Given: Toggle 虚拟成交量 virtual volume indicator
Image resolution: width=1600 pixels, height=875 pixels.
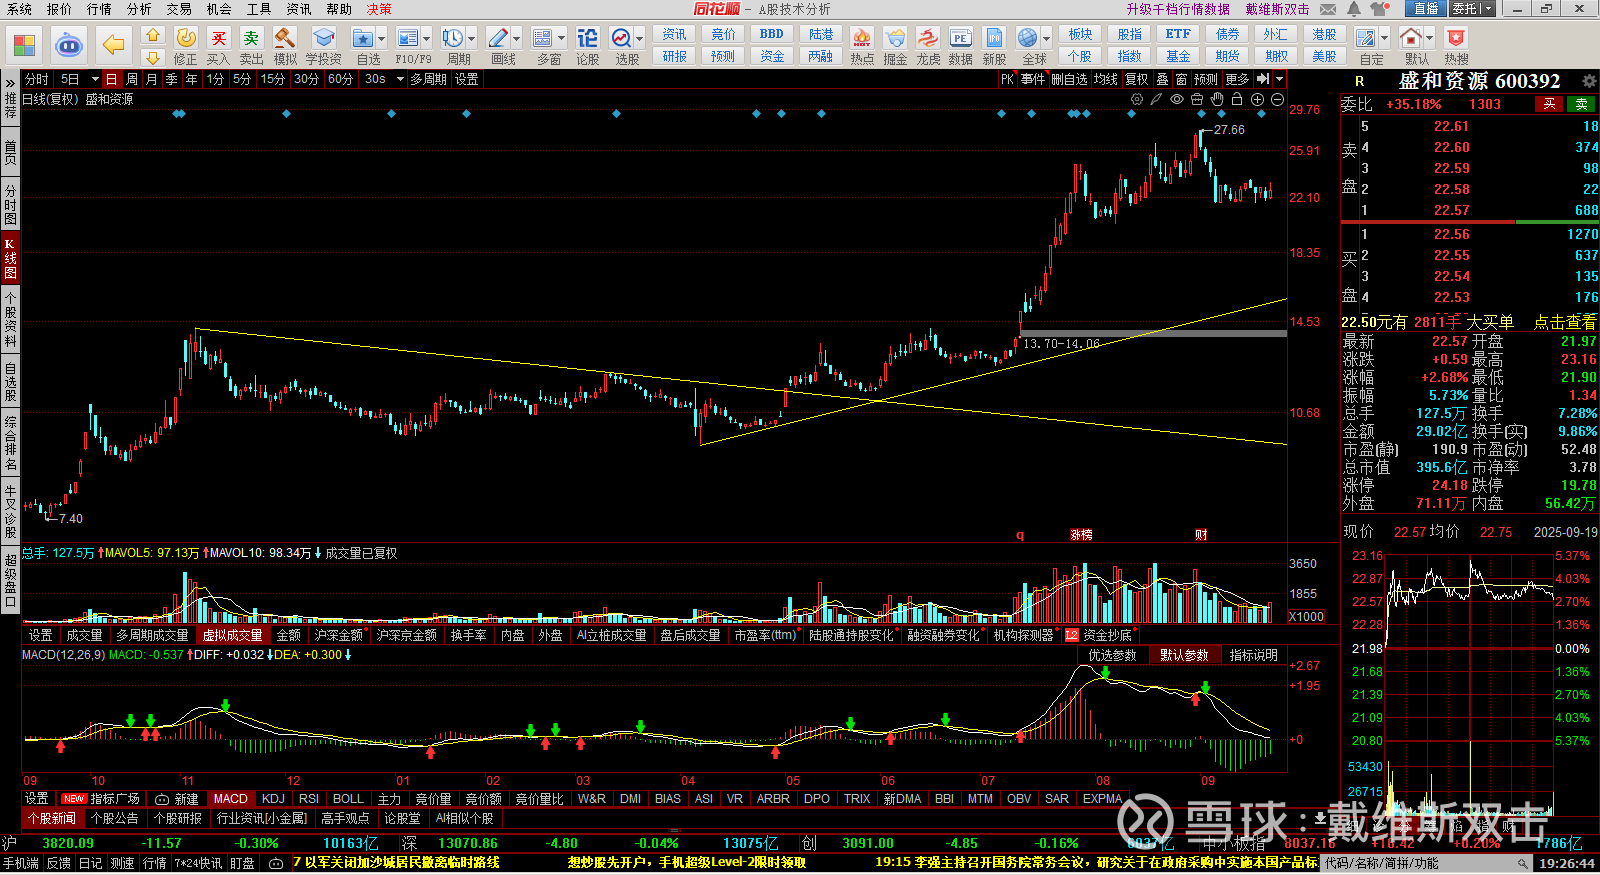Looking at the screenshot, I should click(233, 635).
